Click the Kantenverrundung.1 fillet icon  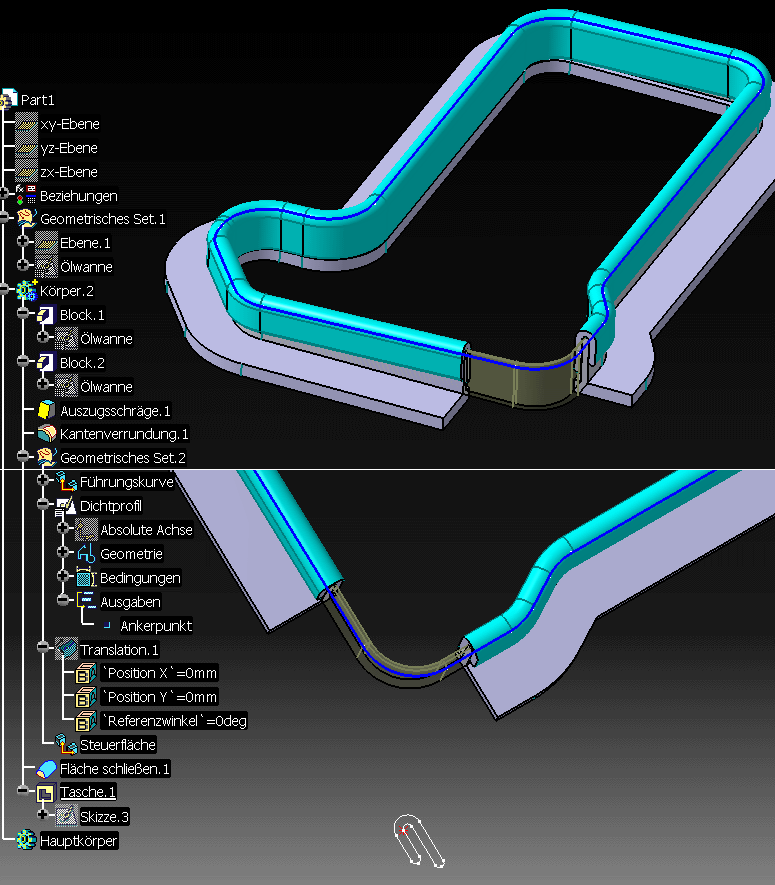point(46,433)
